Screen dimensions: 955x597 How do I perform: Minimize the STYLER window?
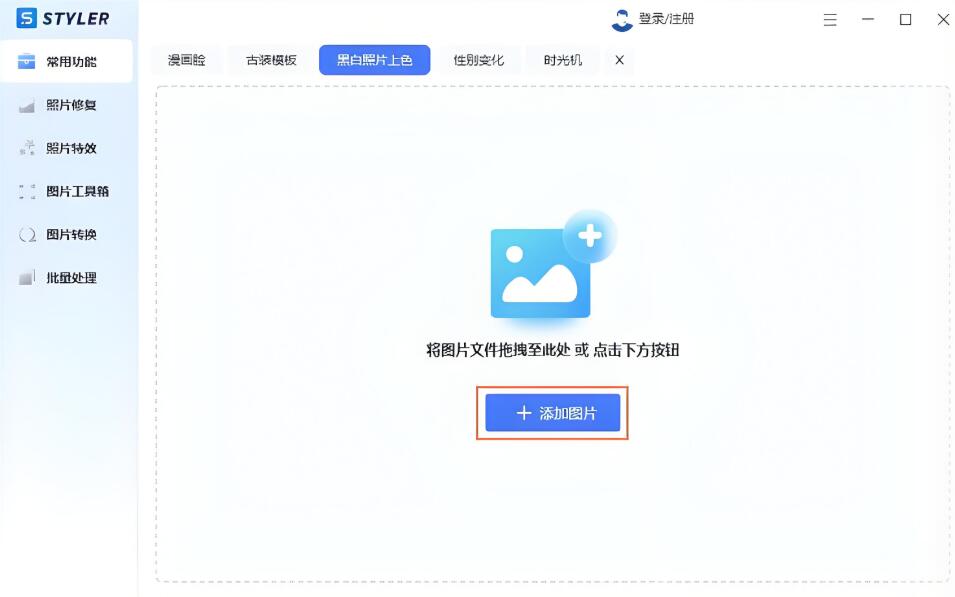(868, 19)
